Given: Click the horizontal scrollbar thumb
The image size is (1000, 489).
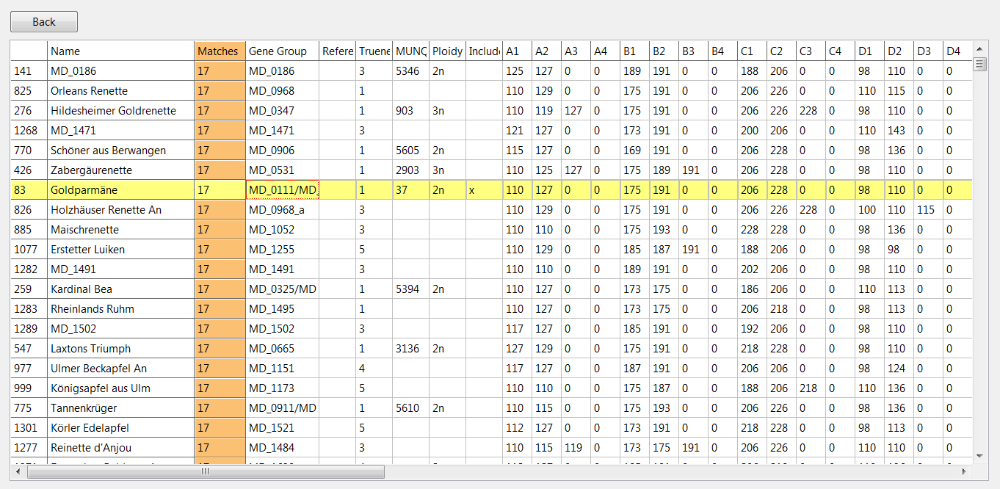Looking at the screenshot, I should pos(205,471).
